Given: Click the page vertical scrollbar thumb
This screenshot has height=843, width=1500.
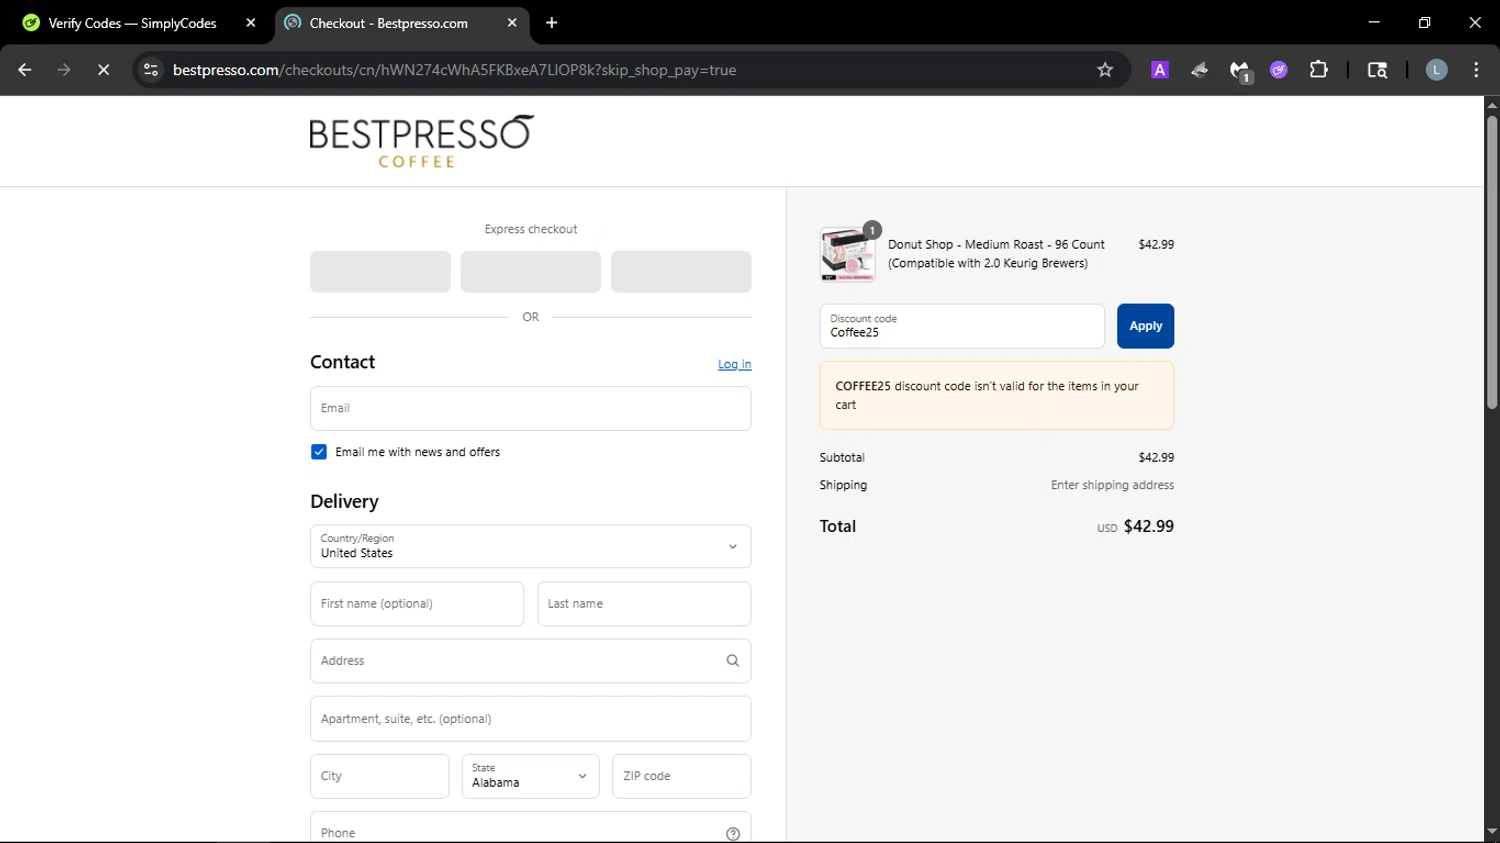Looking at the screenshot, I should (1492, 263).
